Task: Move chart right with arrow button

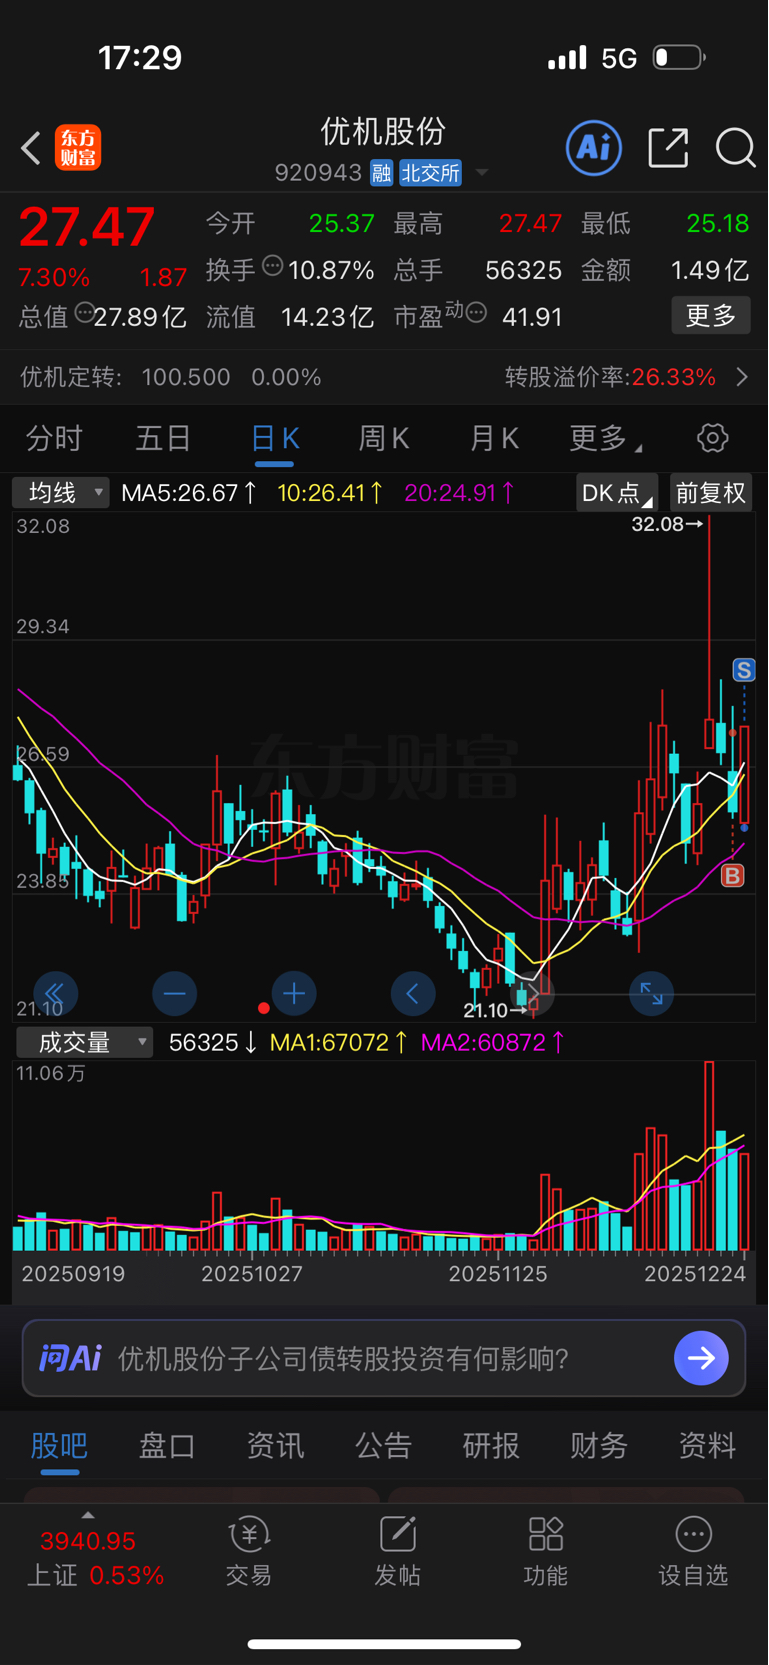Action: point(531,993)
